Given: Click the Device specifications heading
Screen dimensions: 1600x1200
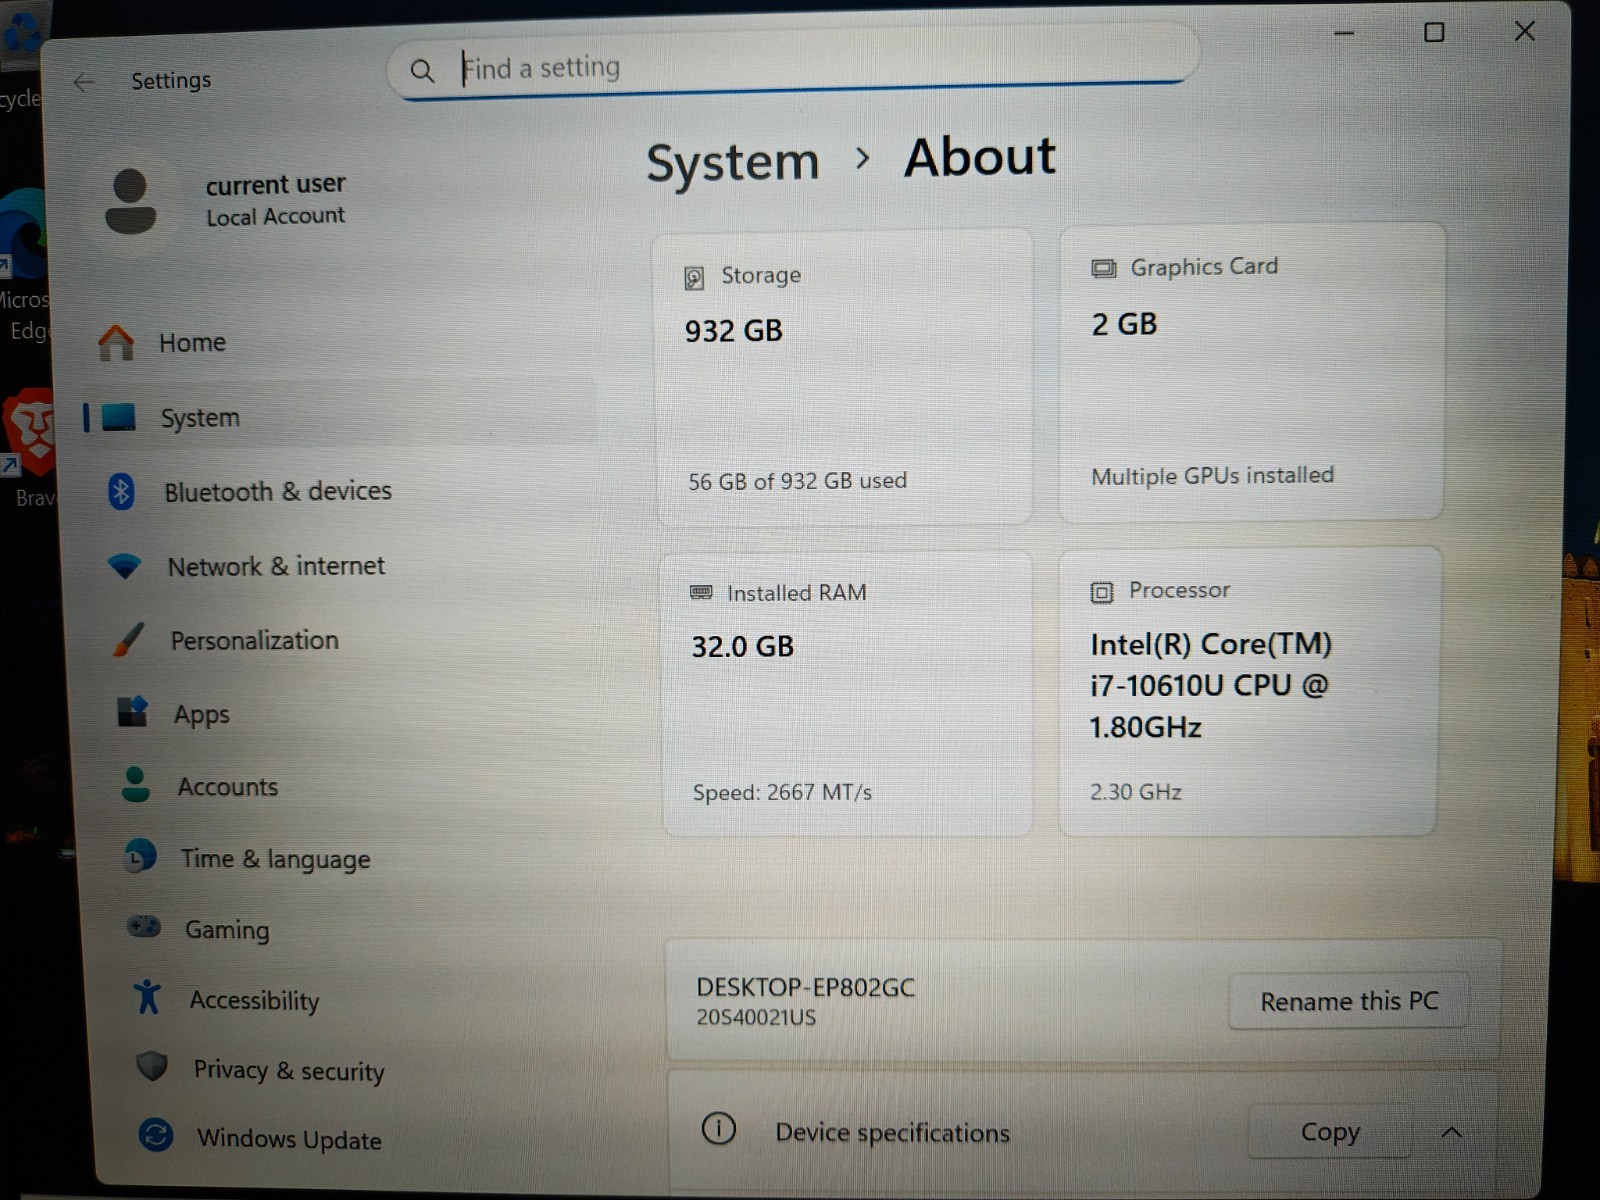Looking at the screenshot, I should 892,1132.
